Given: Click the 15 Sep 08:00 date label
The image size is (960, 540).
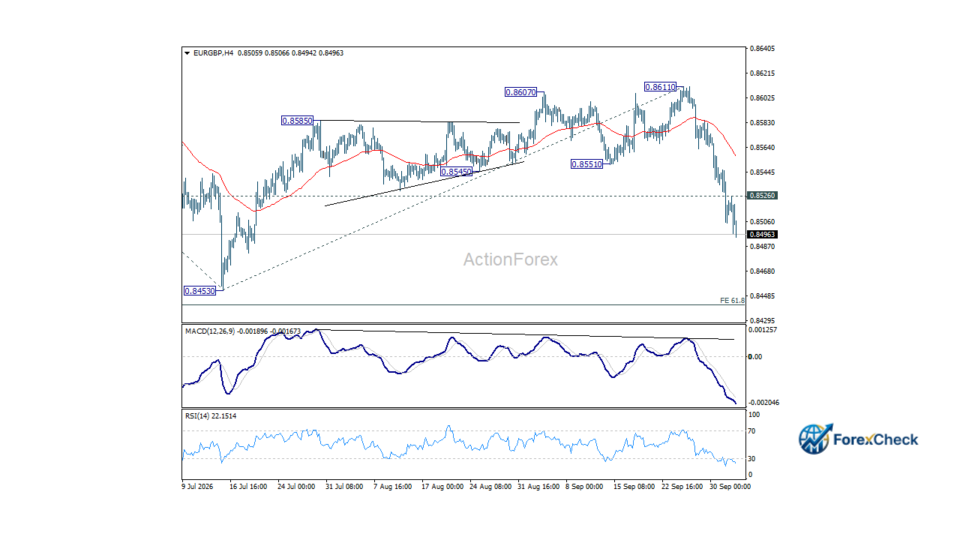Looking at the screenshot, I should point(634,487).
